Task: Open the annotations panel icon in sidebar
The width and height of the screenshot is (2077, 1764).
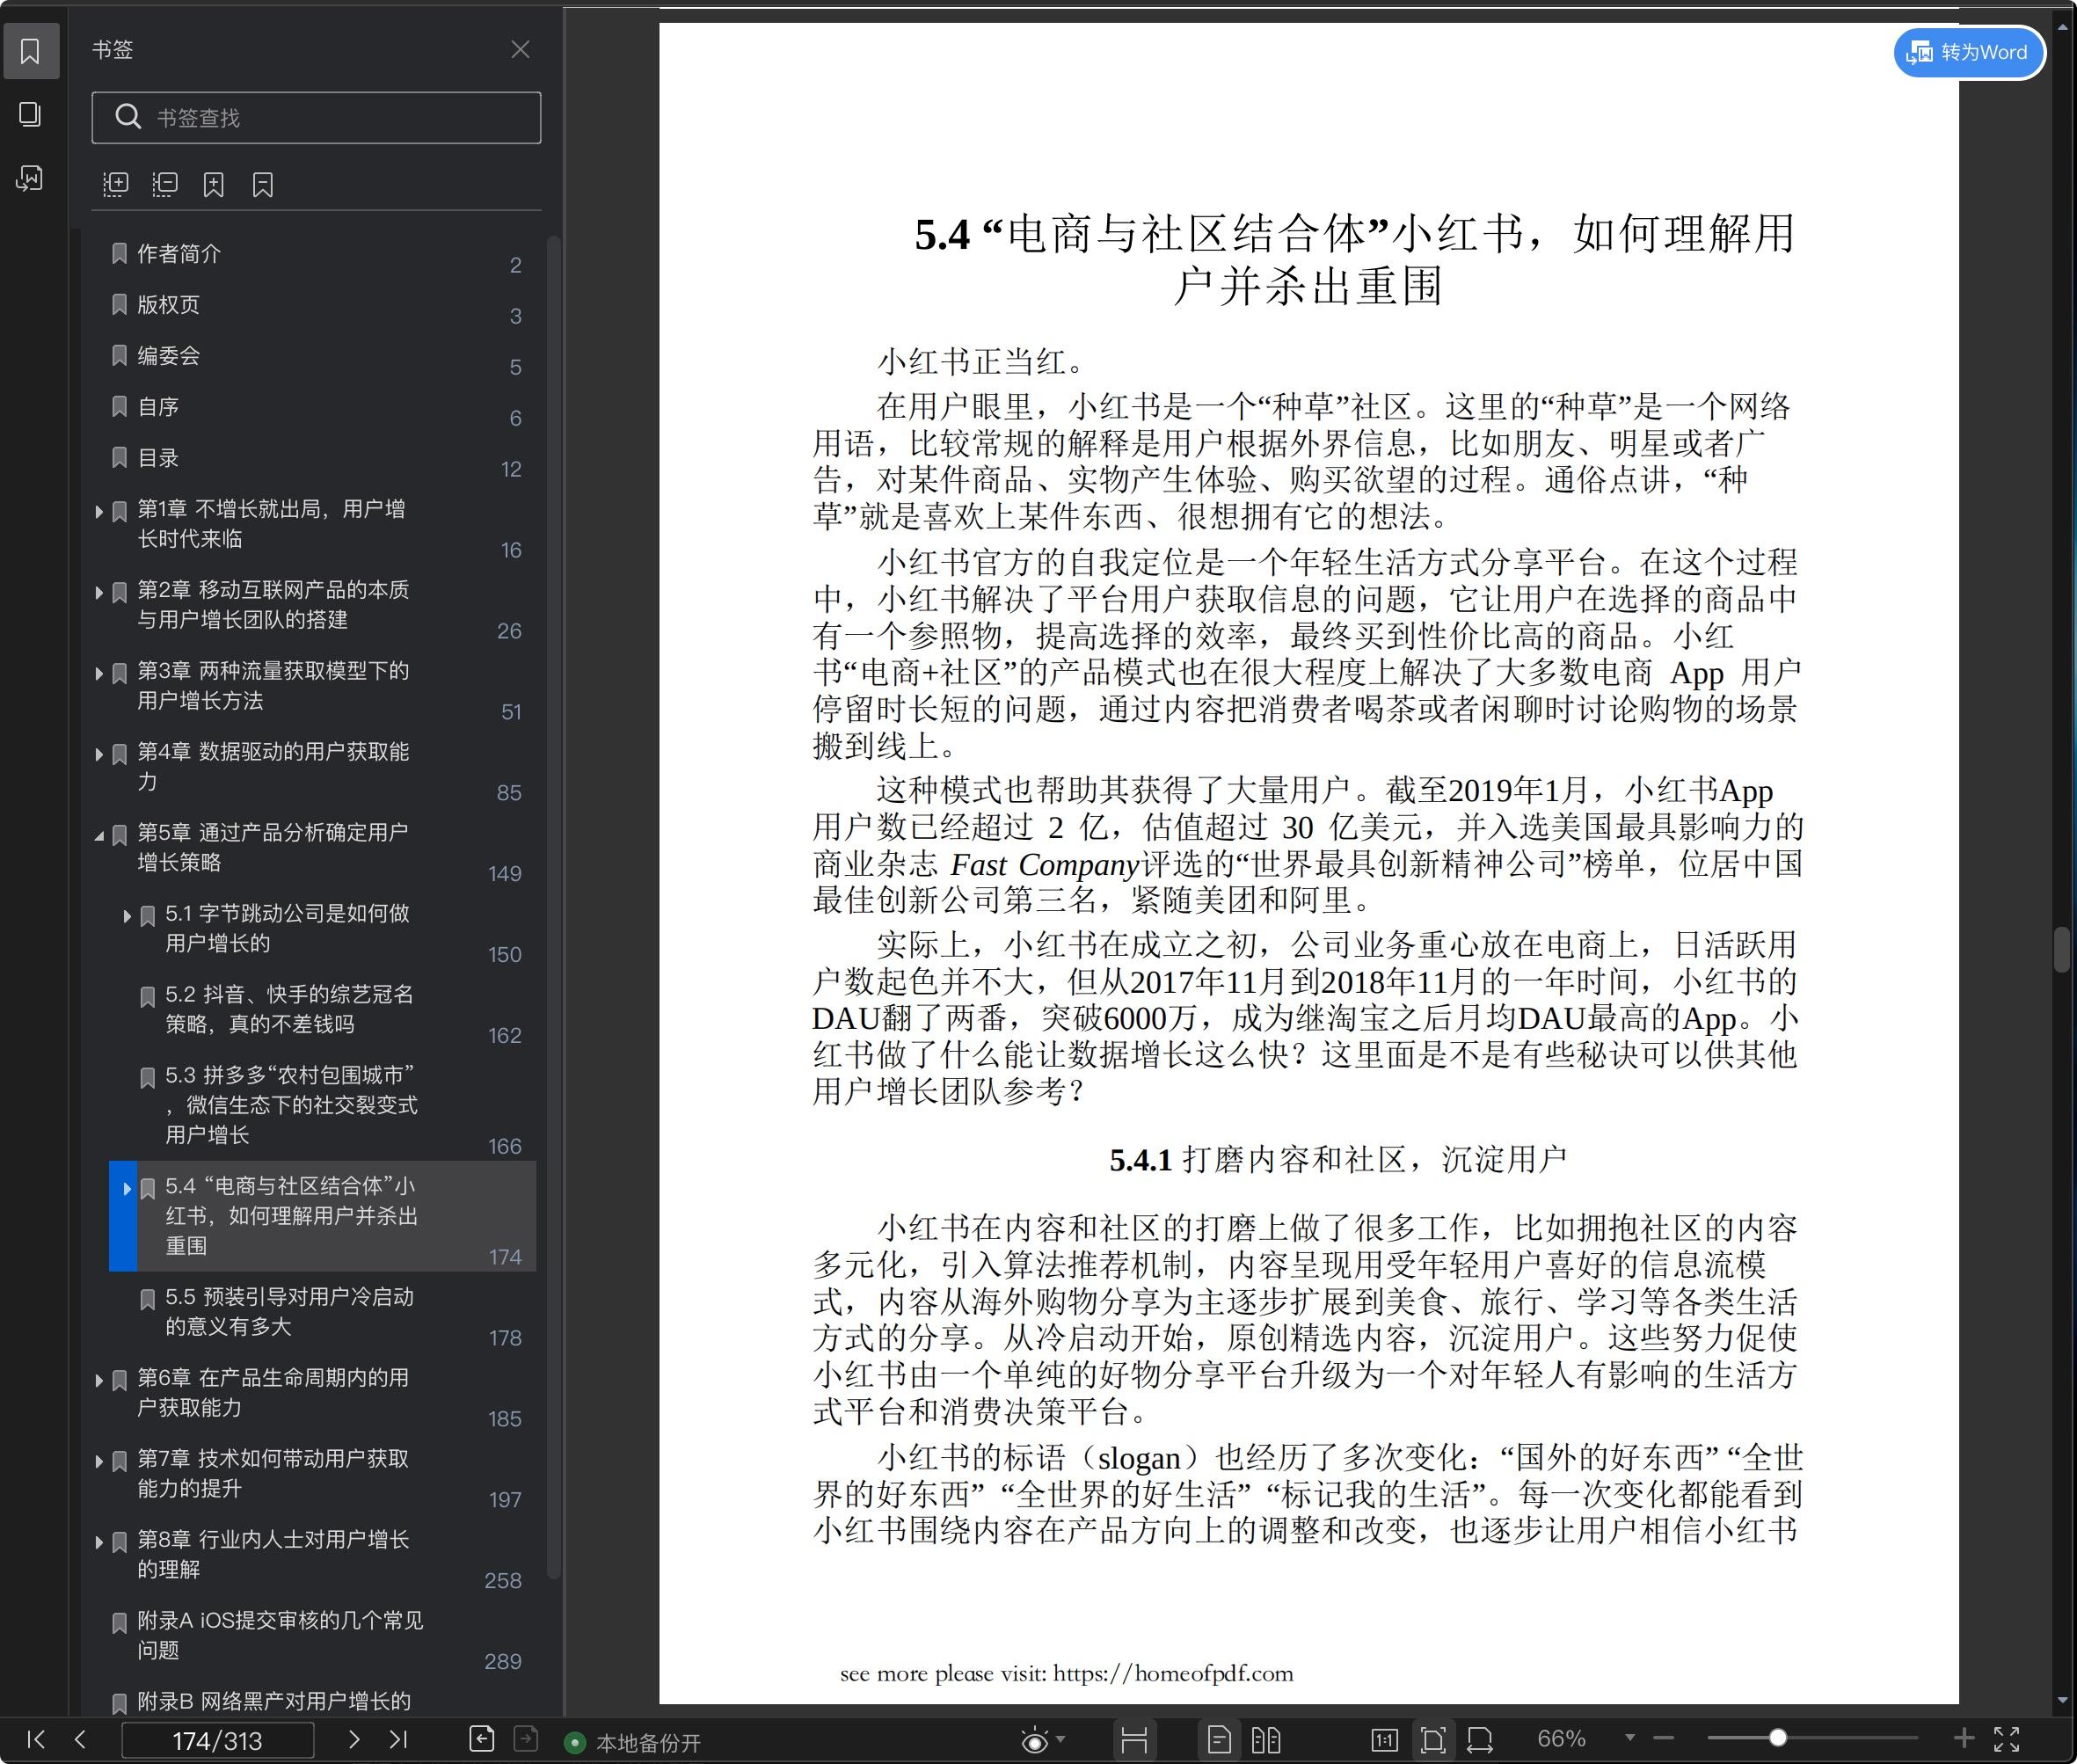Action: coord(30,179)
